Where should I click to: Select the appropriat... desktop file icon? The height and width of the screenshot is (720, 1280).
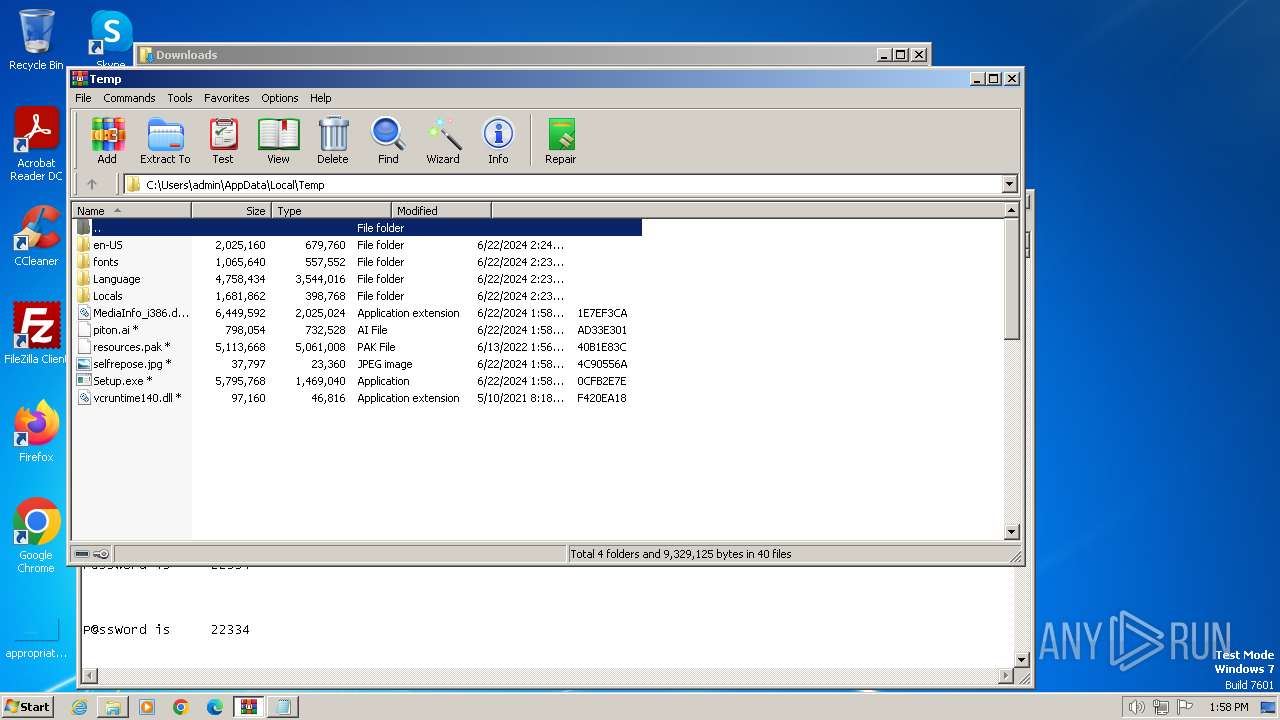point(36,640)
